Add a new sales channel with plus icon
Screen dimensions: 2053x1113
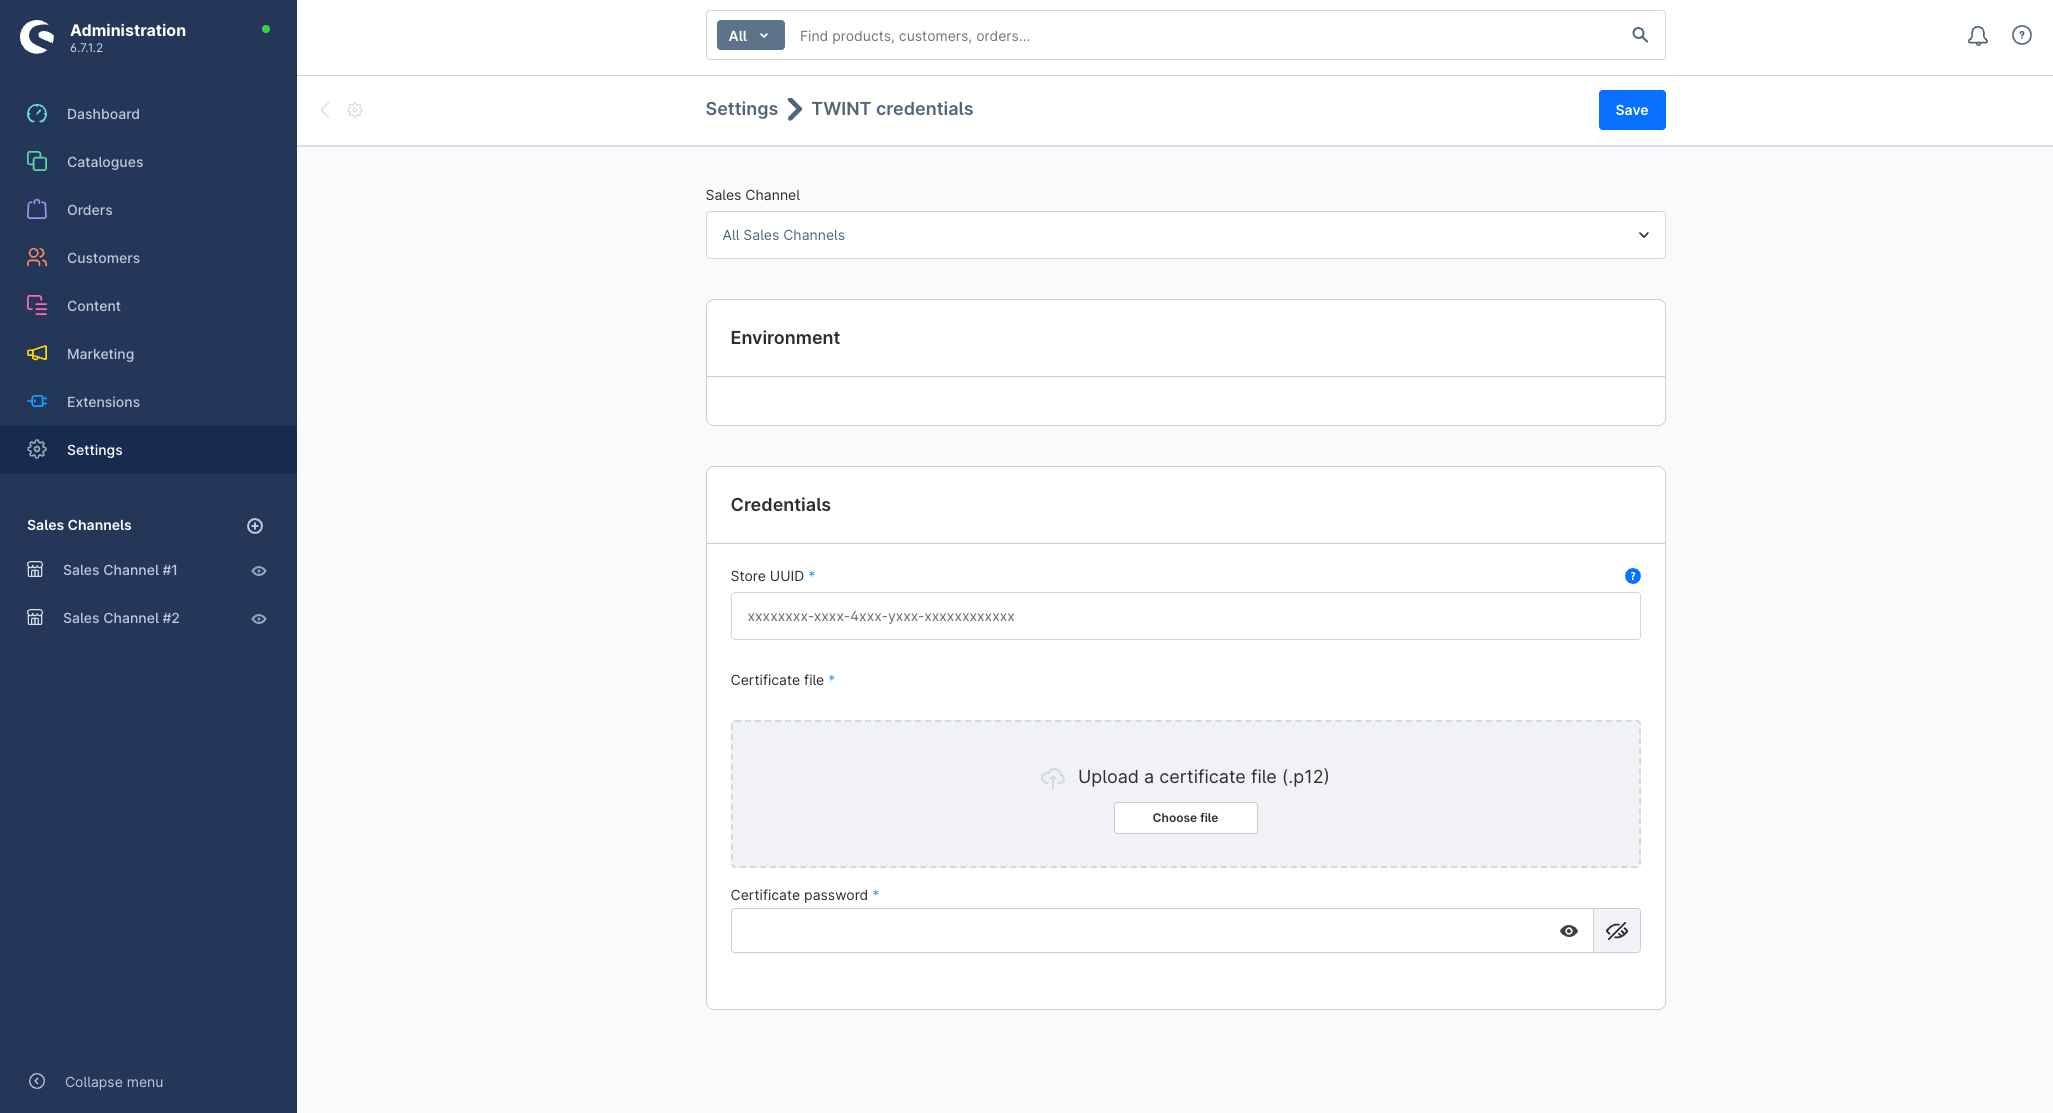coord(255,526)
